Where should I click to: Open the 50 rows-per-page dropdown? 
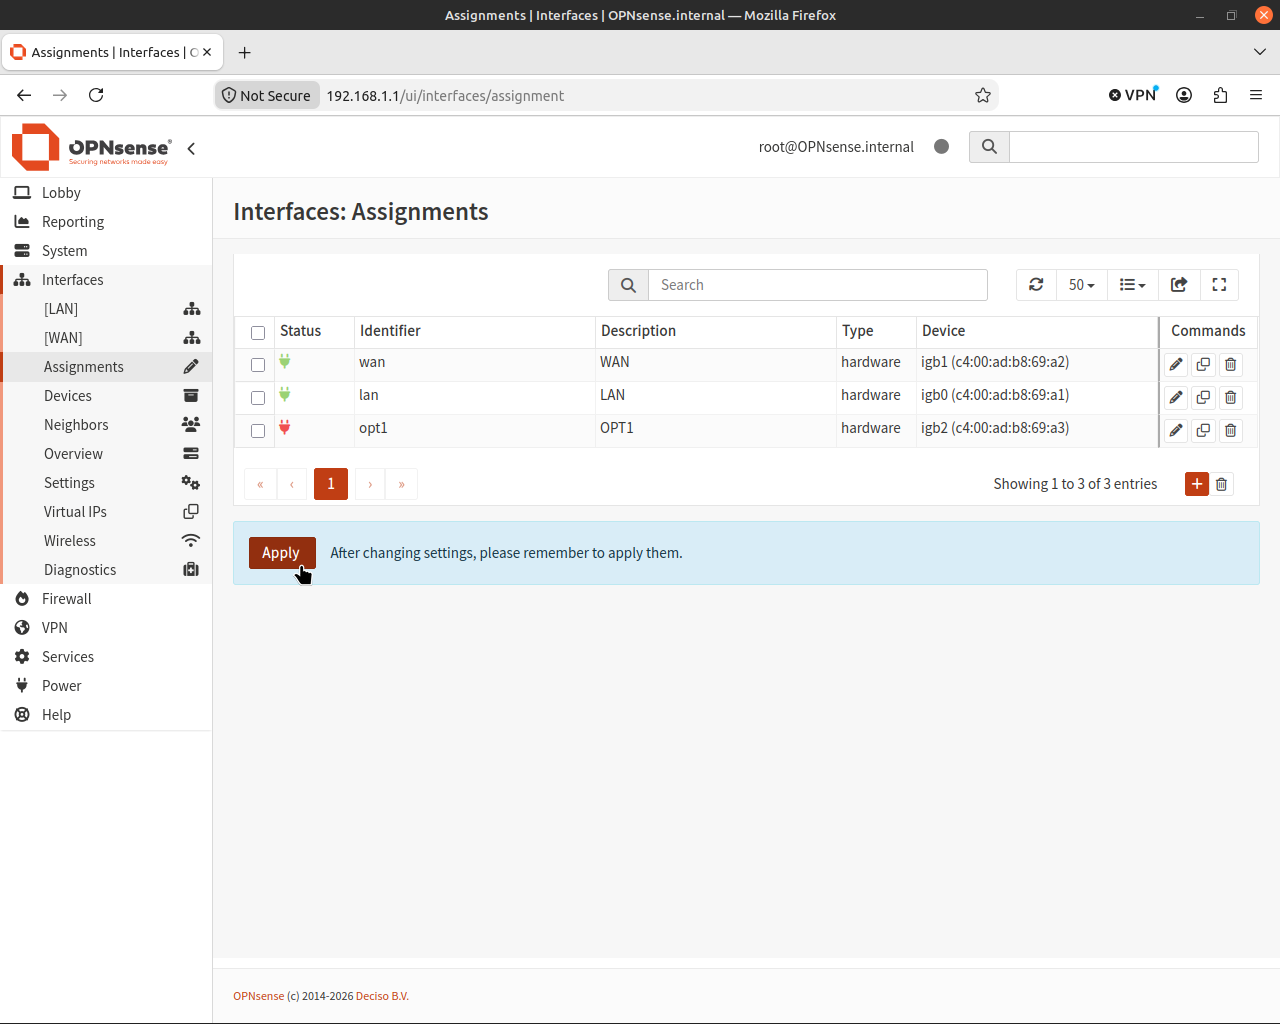1082,285
